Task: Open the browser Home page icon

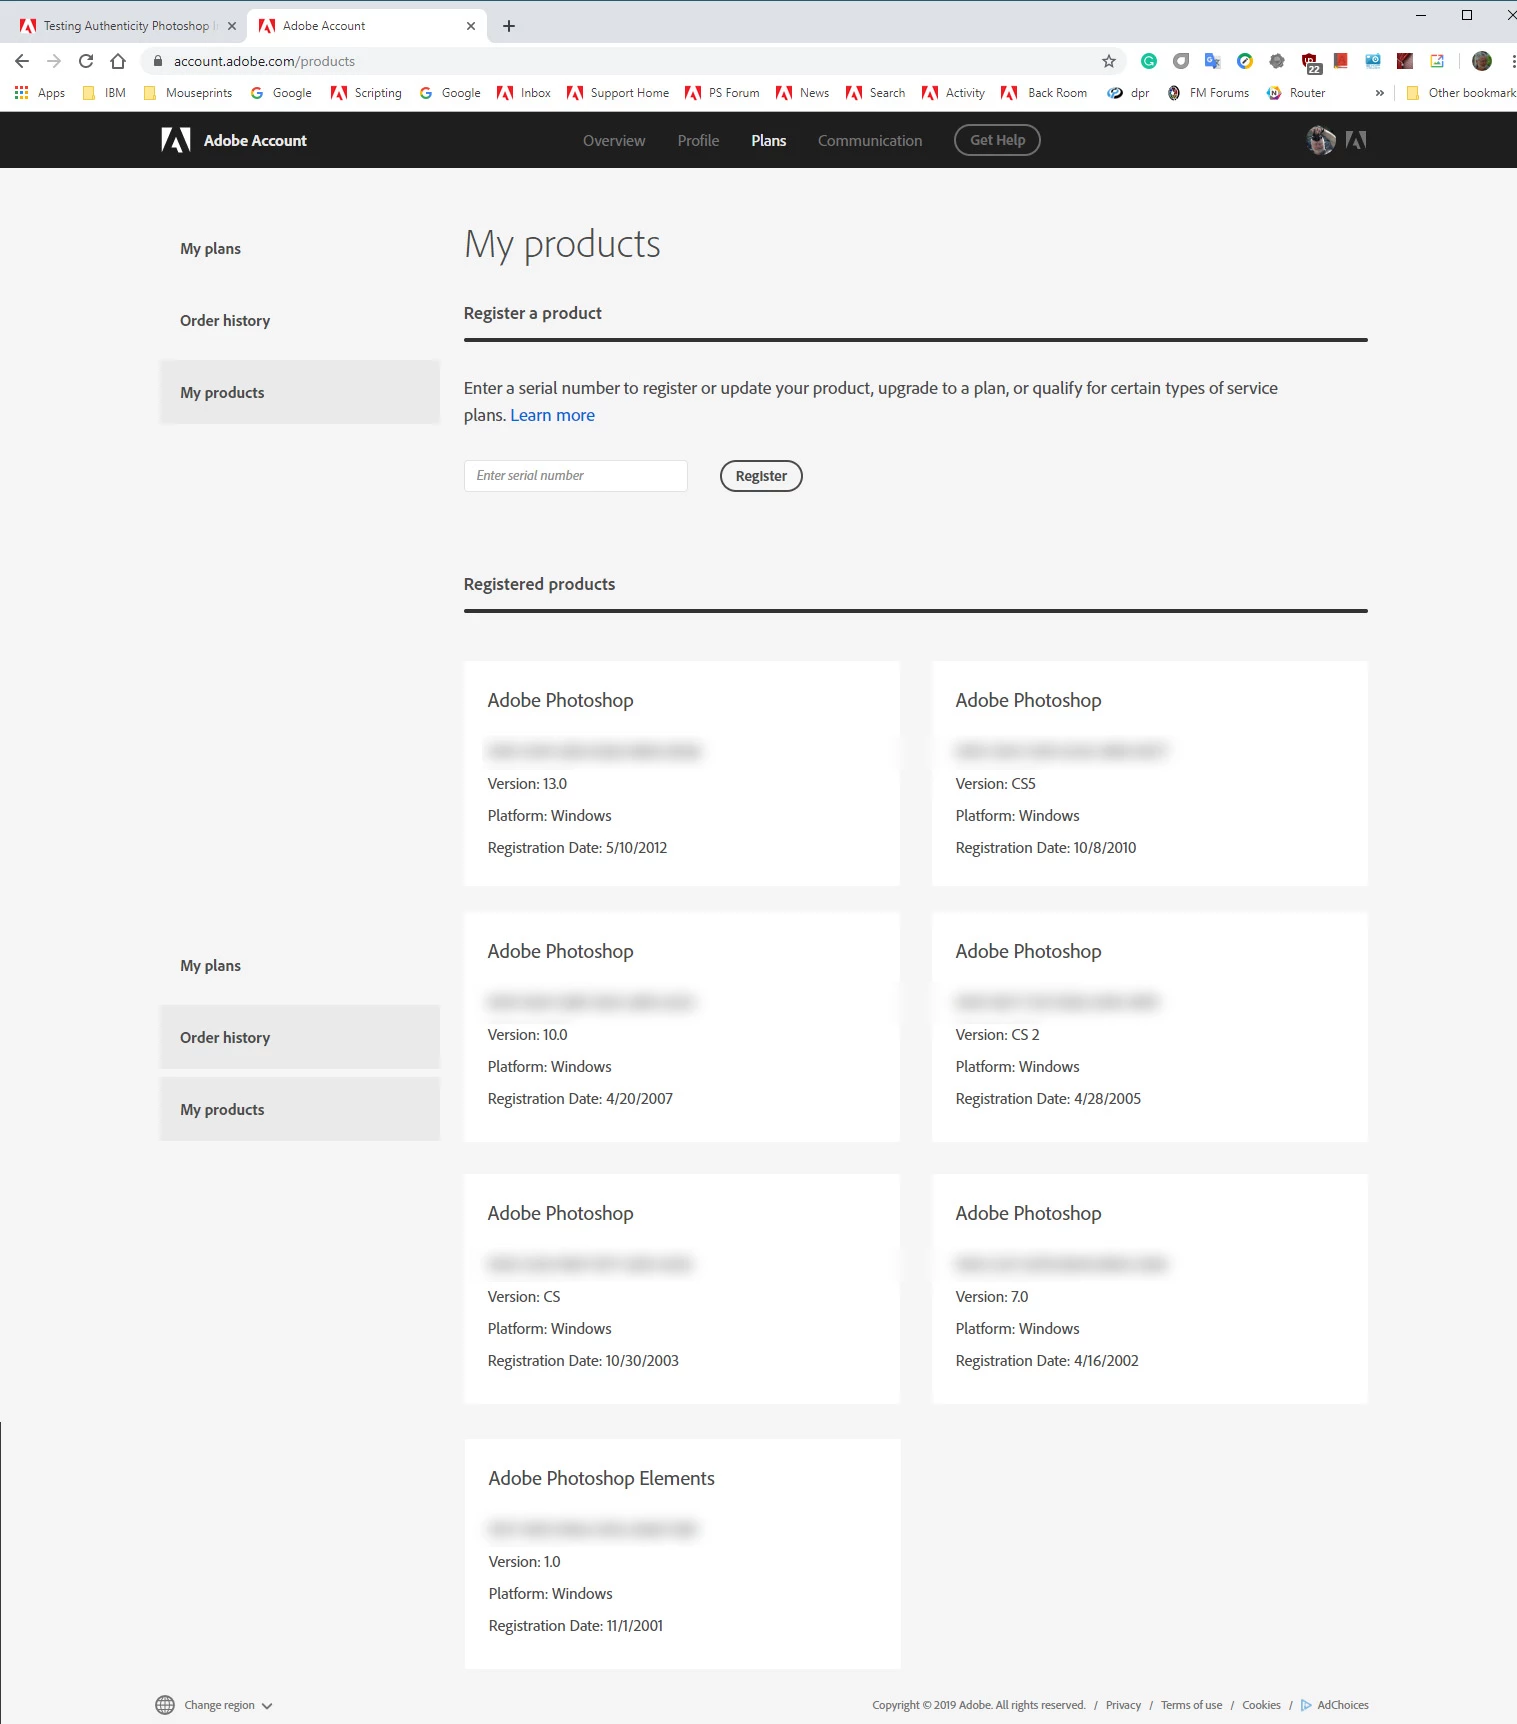Action: (118, 61)
